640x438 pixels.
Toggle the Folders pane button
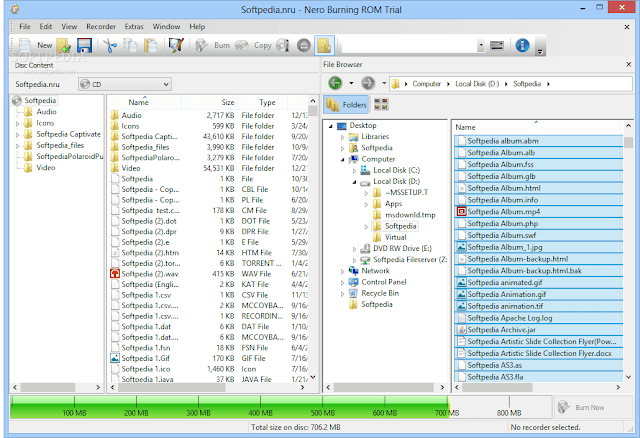pyautogui.click(x=346, y=105)
